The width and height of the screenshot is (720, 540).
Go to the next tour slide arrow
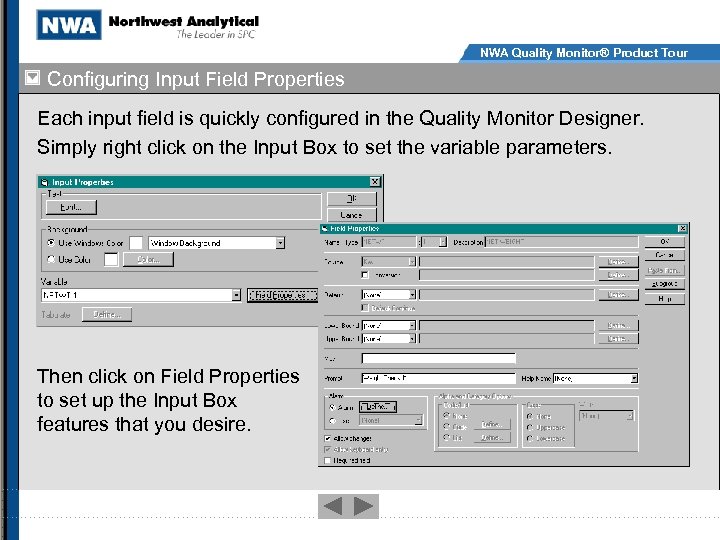[363, 506]
